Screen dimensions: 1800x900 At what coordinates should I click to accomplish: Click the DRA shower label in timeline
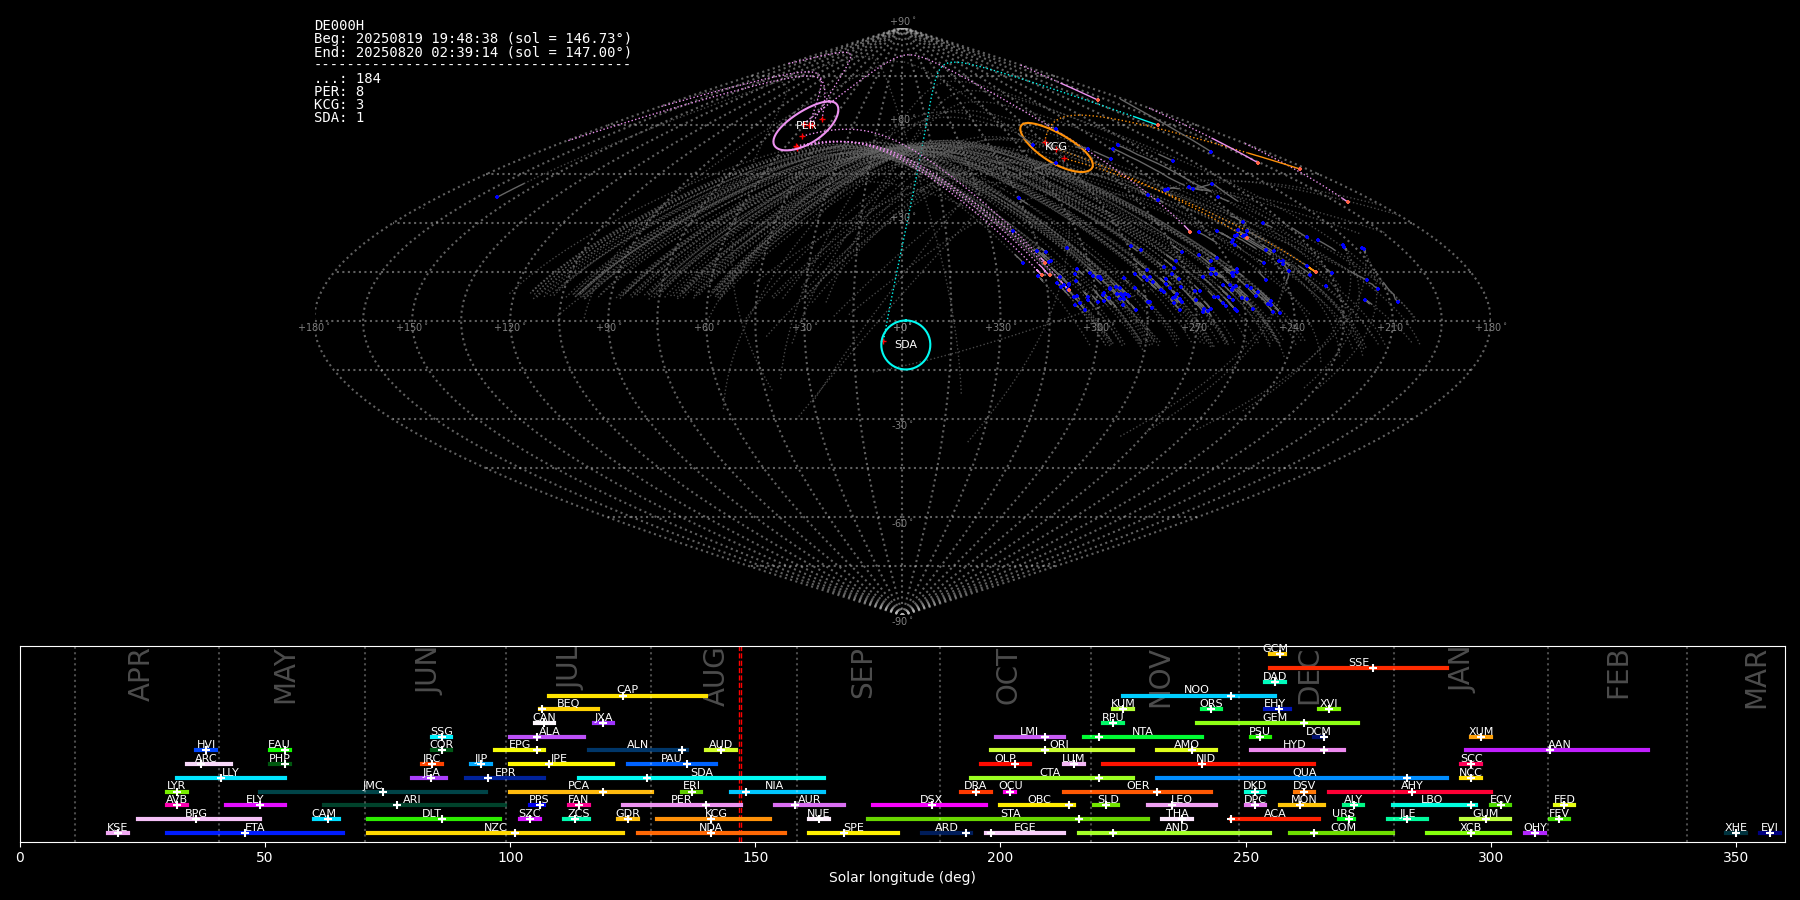coord(975,786)
